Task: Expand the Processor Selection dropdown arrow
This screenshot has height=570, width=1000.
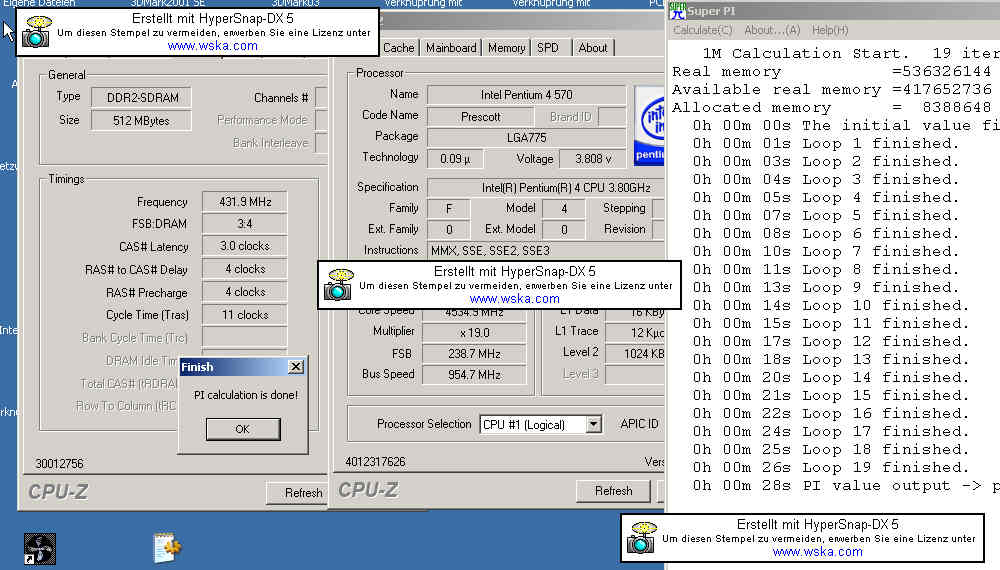Action: click(594, 424)
